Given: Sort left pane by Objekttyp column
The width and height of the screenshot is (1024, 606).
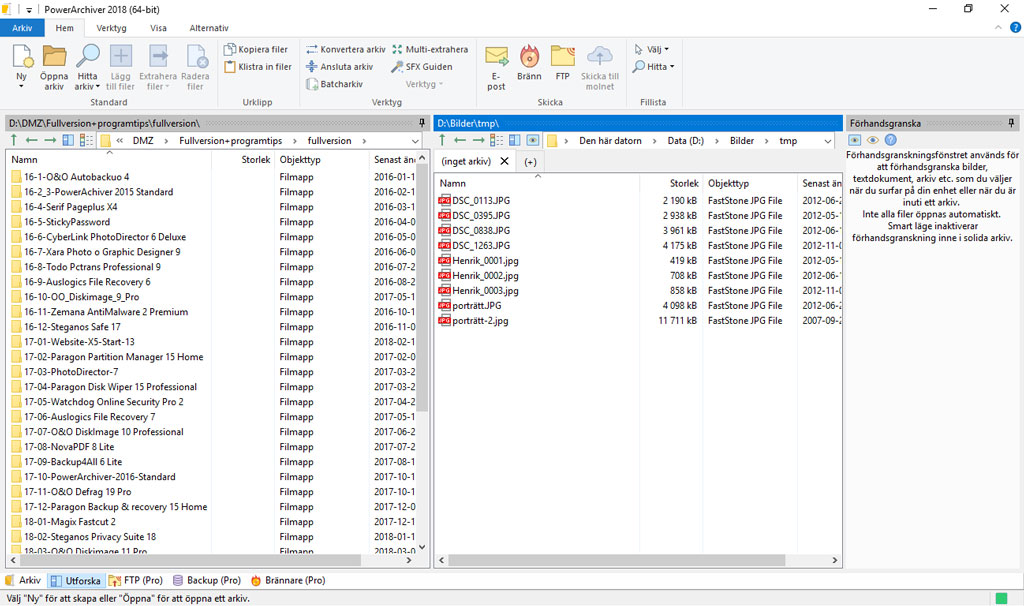Looking at the screenshot, I should [300, 159].
